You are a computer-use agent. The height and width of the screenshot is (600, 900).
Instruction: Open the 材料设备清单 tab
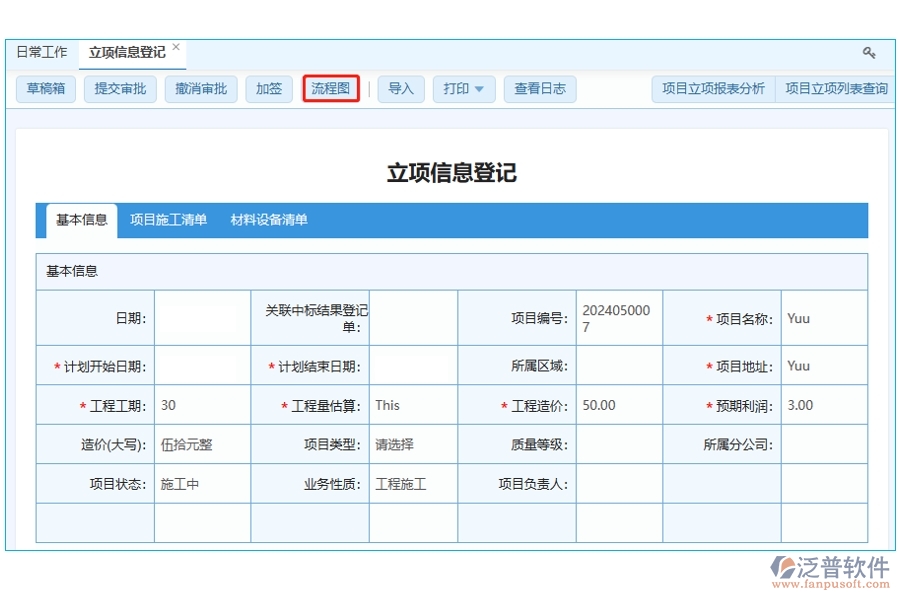pyautogui.click(x=267, y=220)
